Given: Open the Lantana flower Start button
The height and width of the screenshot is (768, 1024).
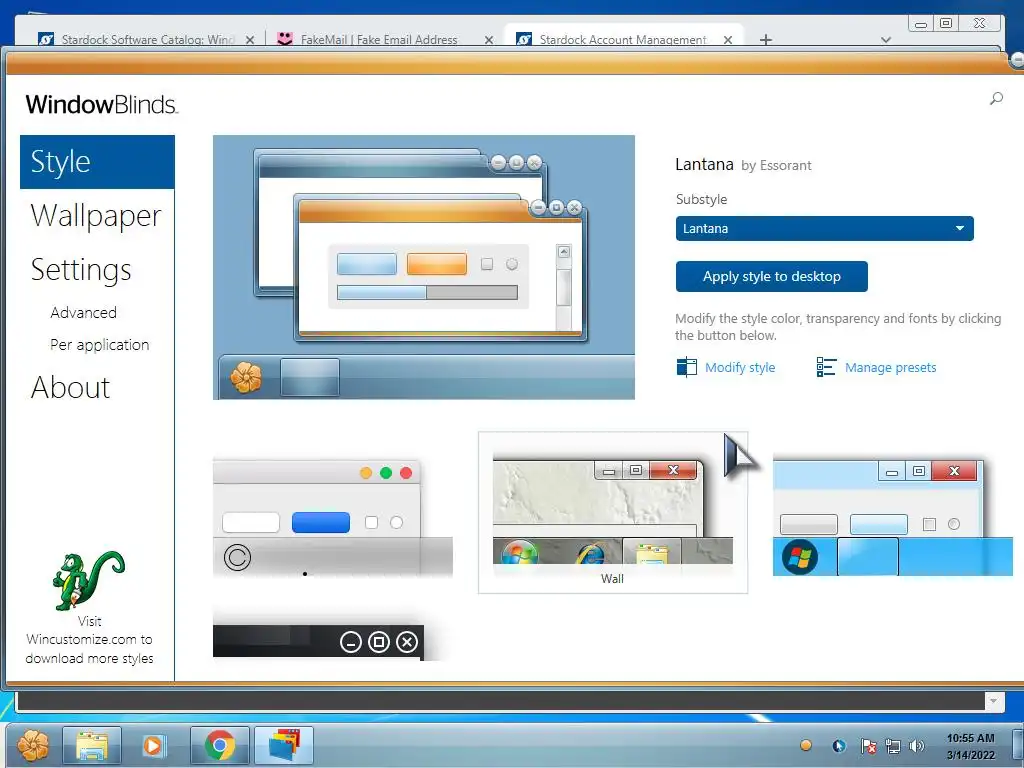Looking at the screenshot, I should click(x=33, y=745).
